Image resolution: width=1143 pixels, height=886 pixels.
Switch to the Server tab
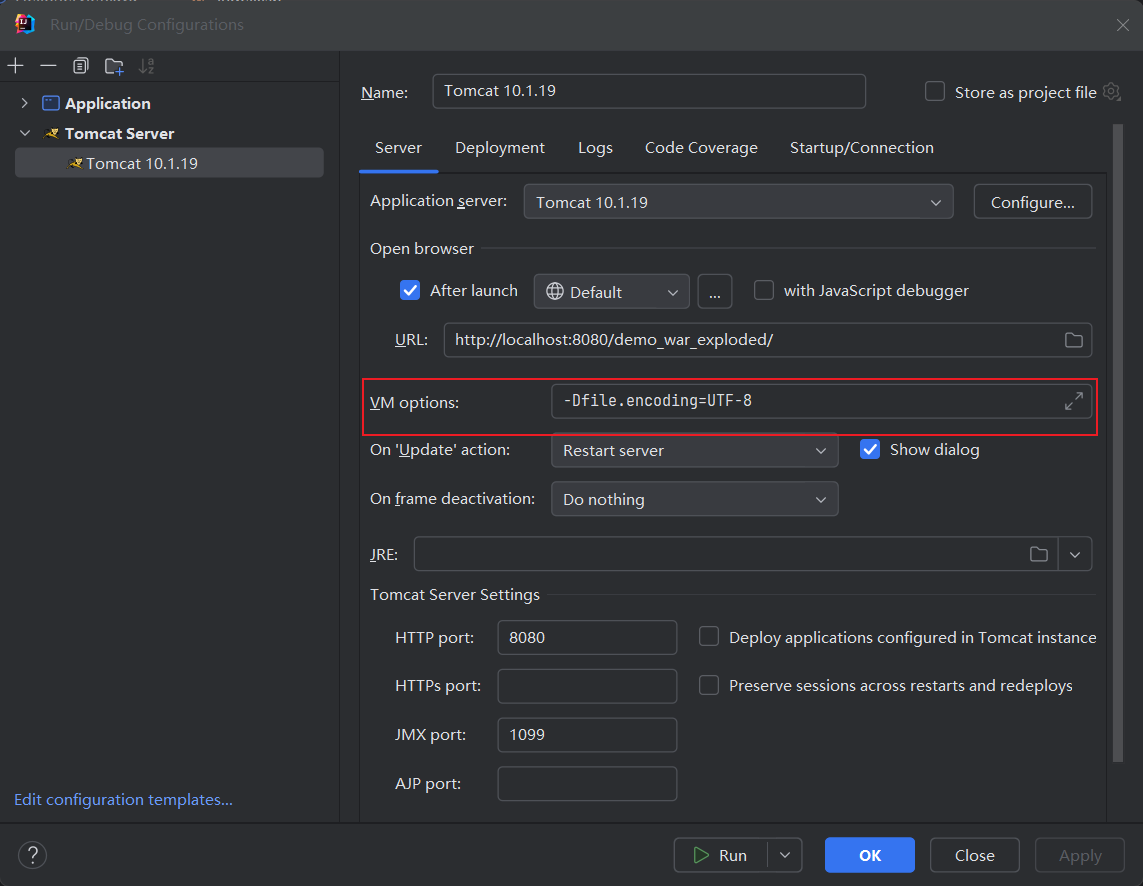coord(398,147)
